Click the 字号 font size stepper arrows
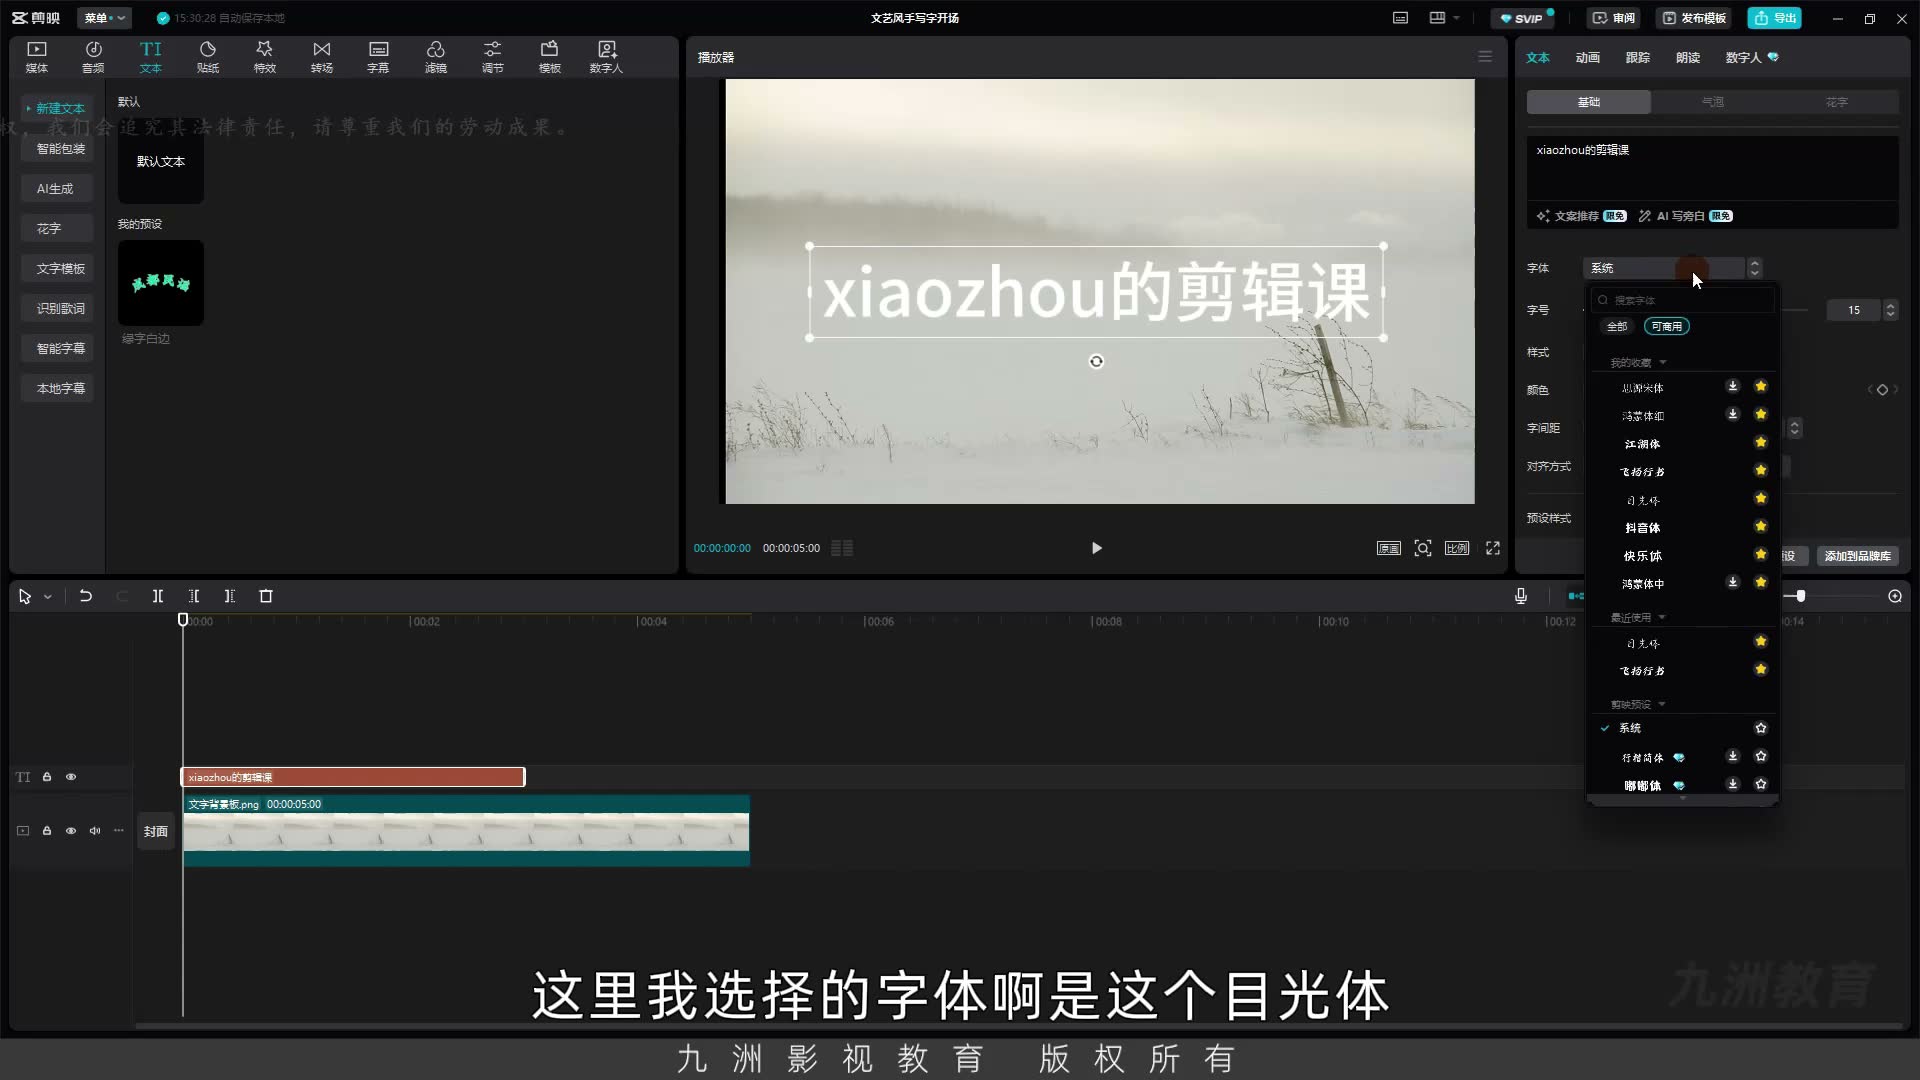Image resolution: width=1920 pixels, height=1080 pixels. tap(1890, 310)
